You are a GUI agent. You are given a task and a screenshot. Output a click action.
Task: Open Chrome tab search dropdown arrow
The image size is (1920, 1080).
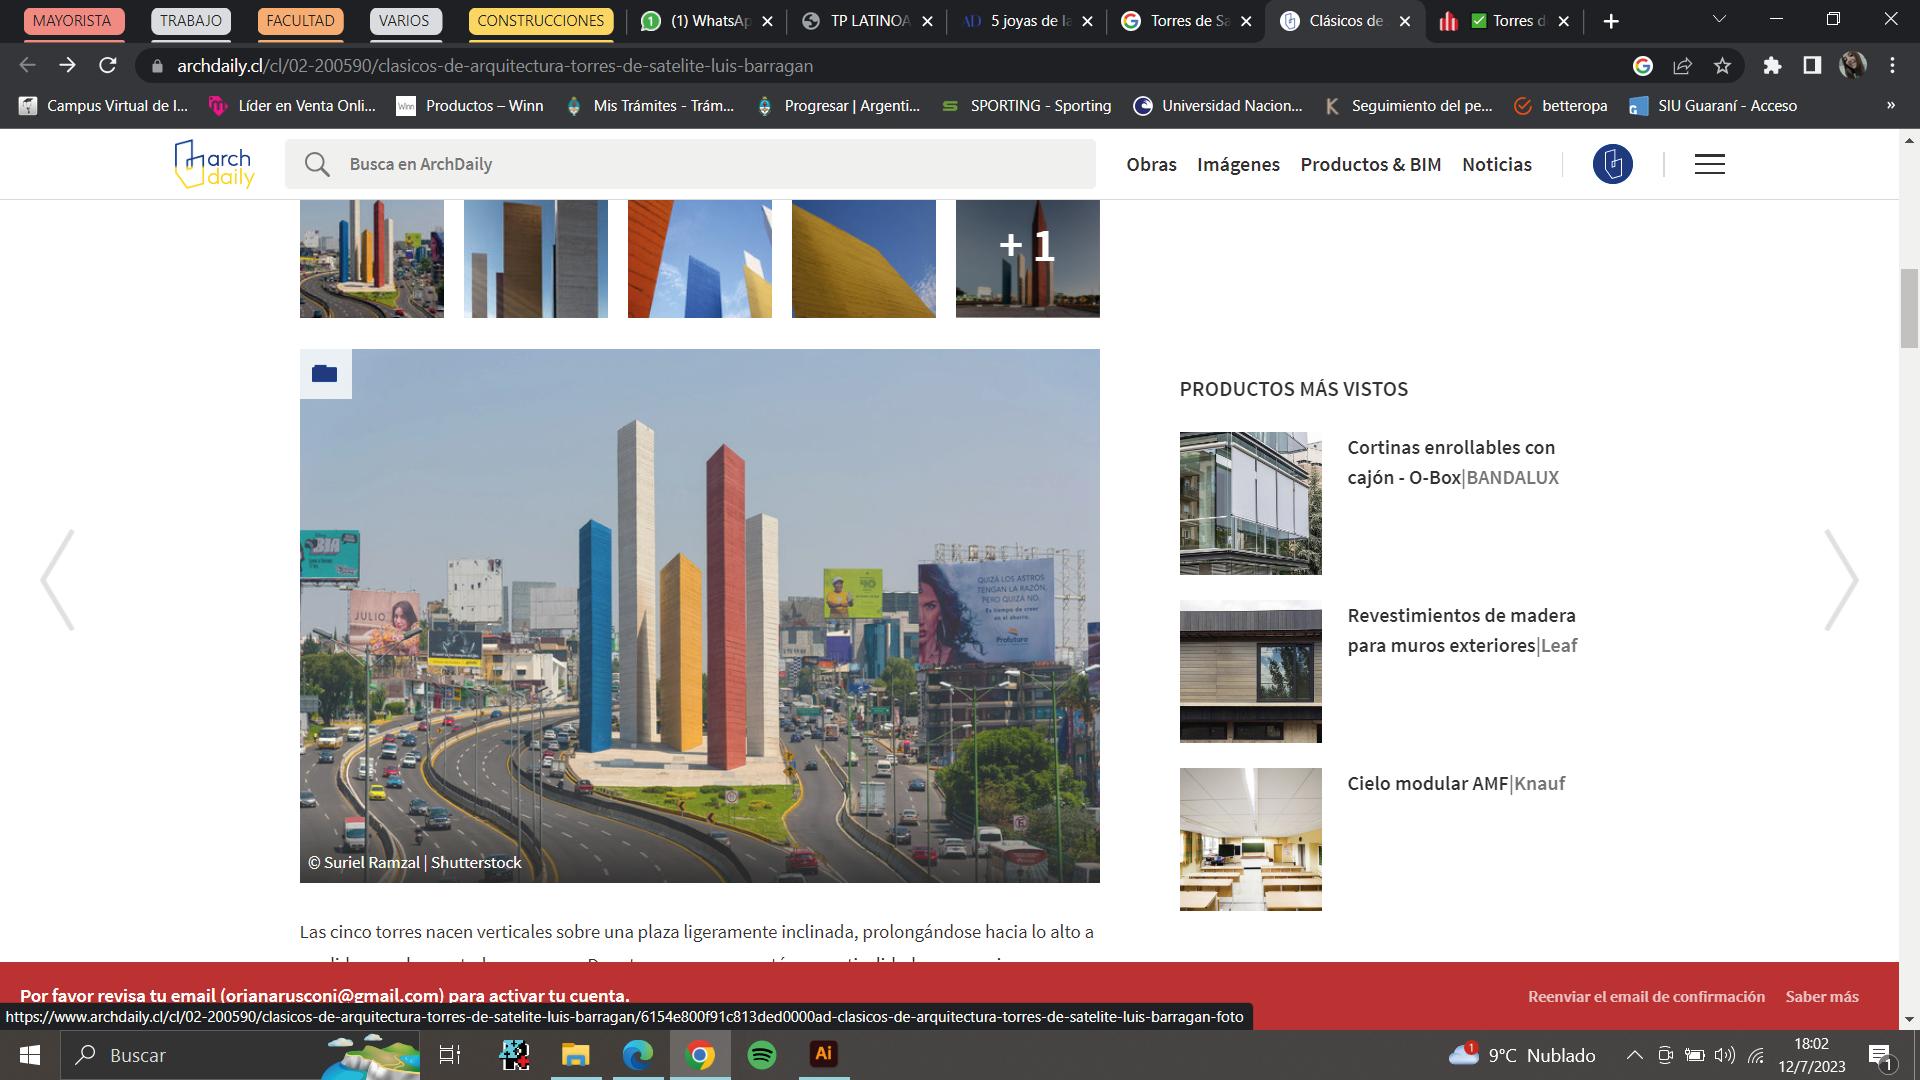click(x=1720, y=20)
